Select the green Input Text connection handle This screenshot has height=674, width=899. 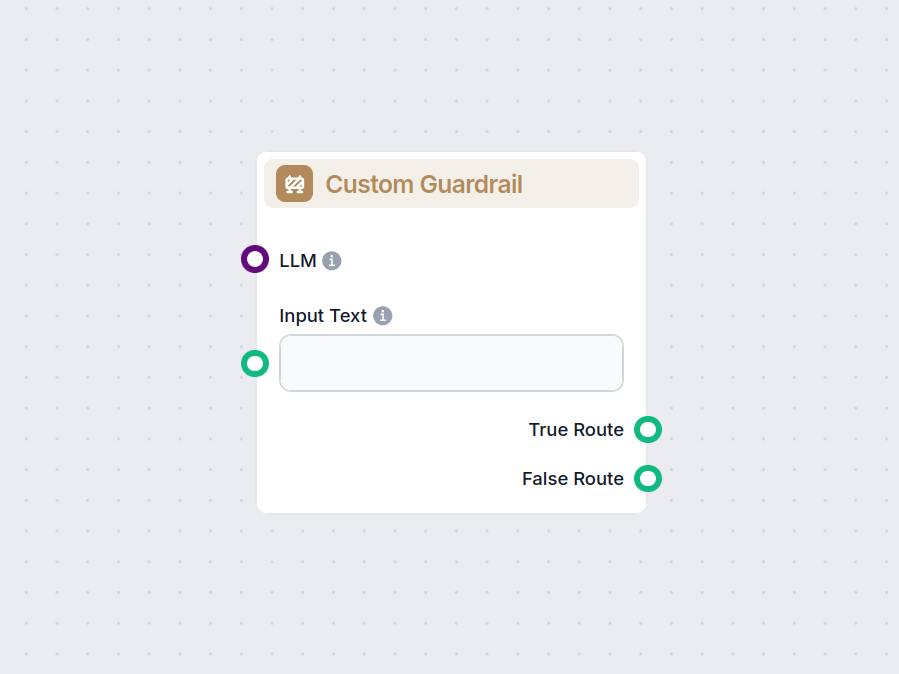tap(255, 363)
